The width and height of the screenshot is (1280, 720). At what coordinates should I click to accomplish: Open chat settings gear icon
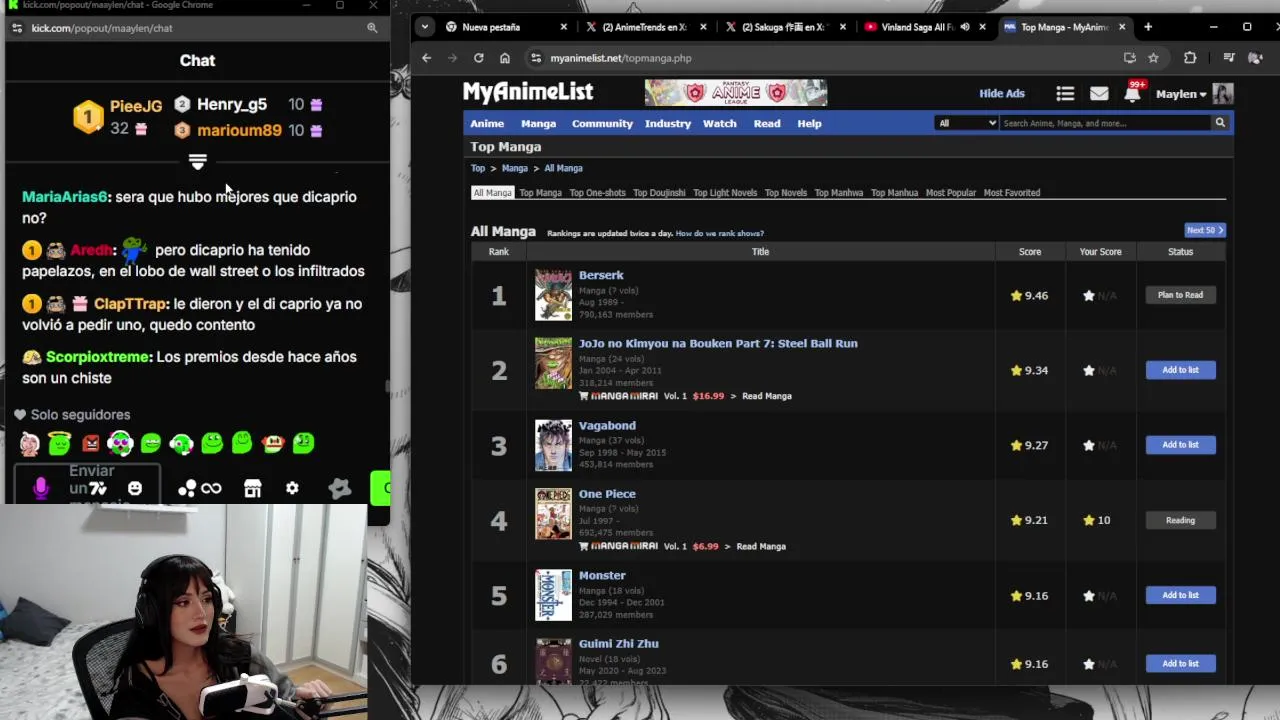click(x=292, y=488)
